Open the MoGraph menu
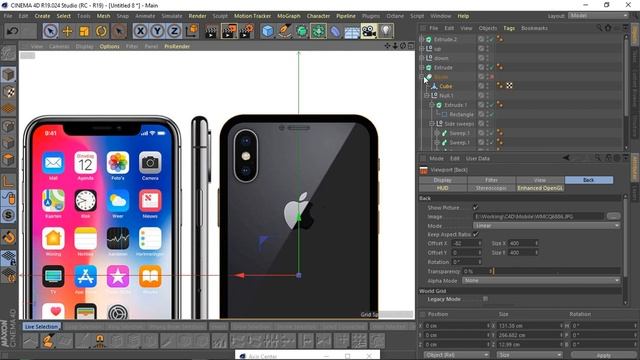This screenshot has height=360, width=640. tap(289, 16)
